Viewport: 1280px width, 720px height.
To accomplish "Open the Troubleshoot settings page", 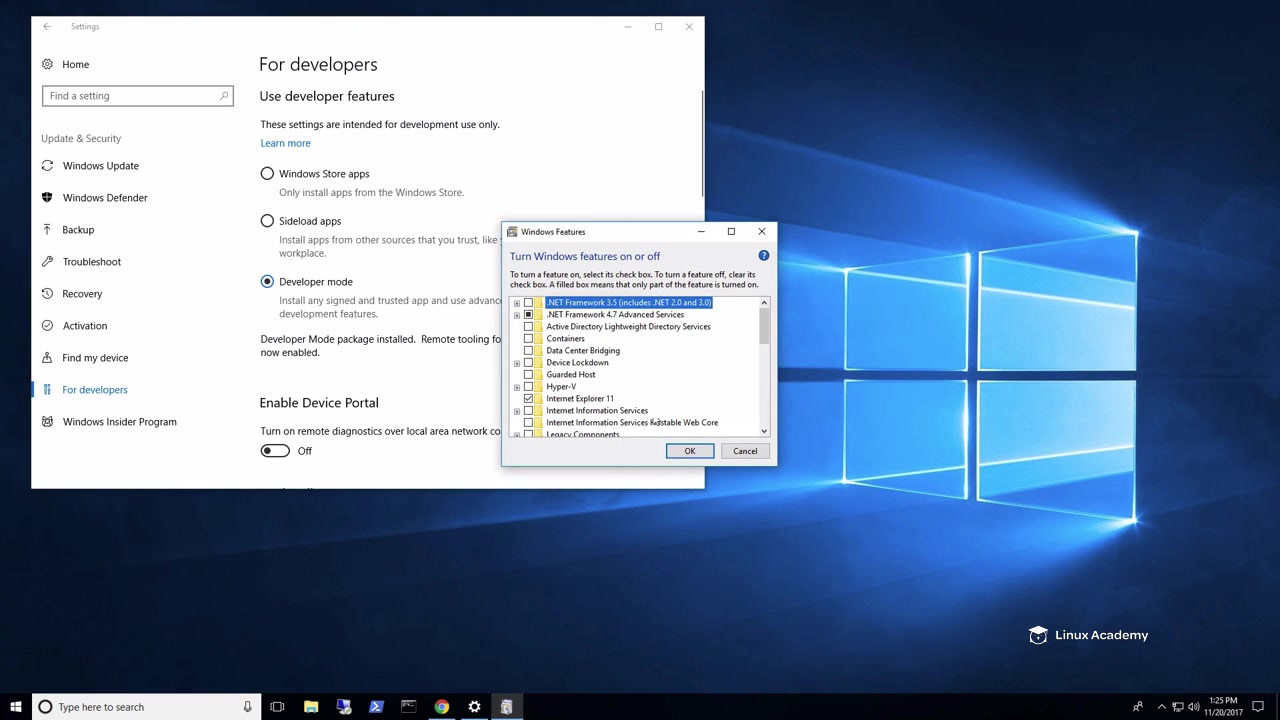I will (x=91, y=262).
